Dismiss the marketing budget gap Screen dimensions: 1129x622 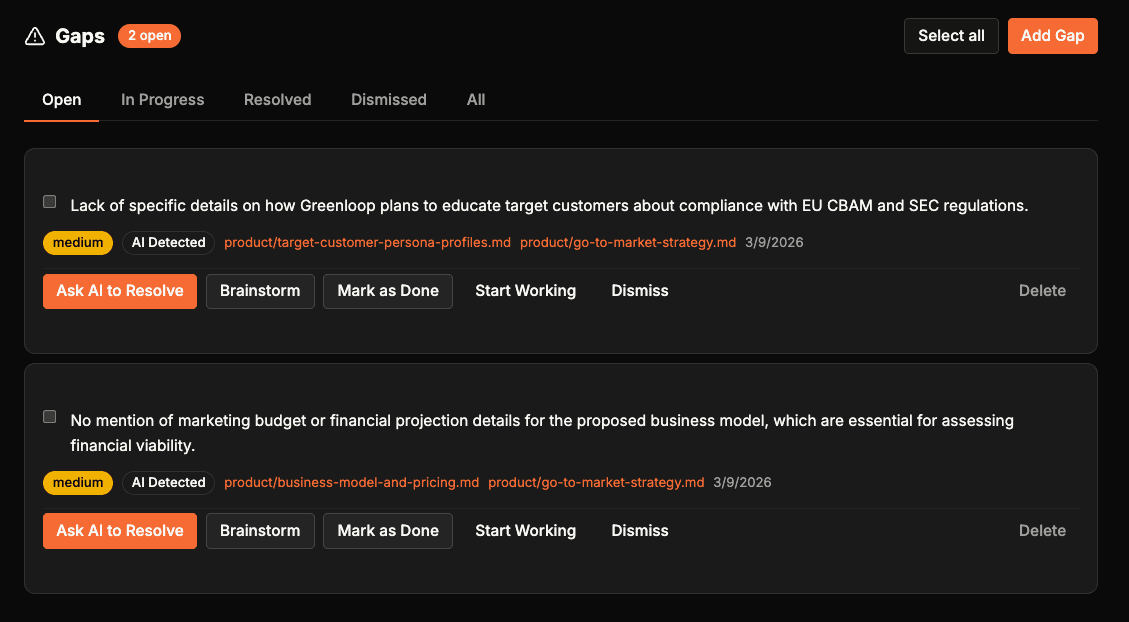(640, 531)
